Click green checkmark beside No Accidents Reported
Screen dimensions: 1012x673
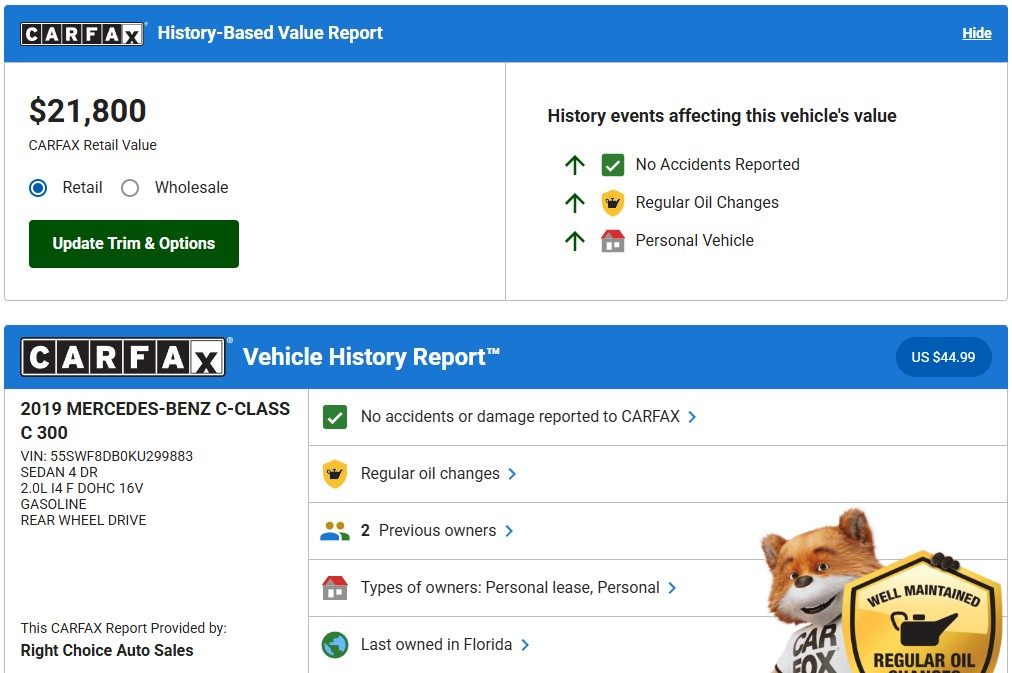coord(612,165)
